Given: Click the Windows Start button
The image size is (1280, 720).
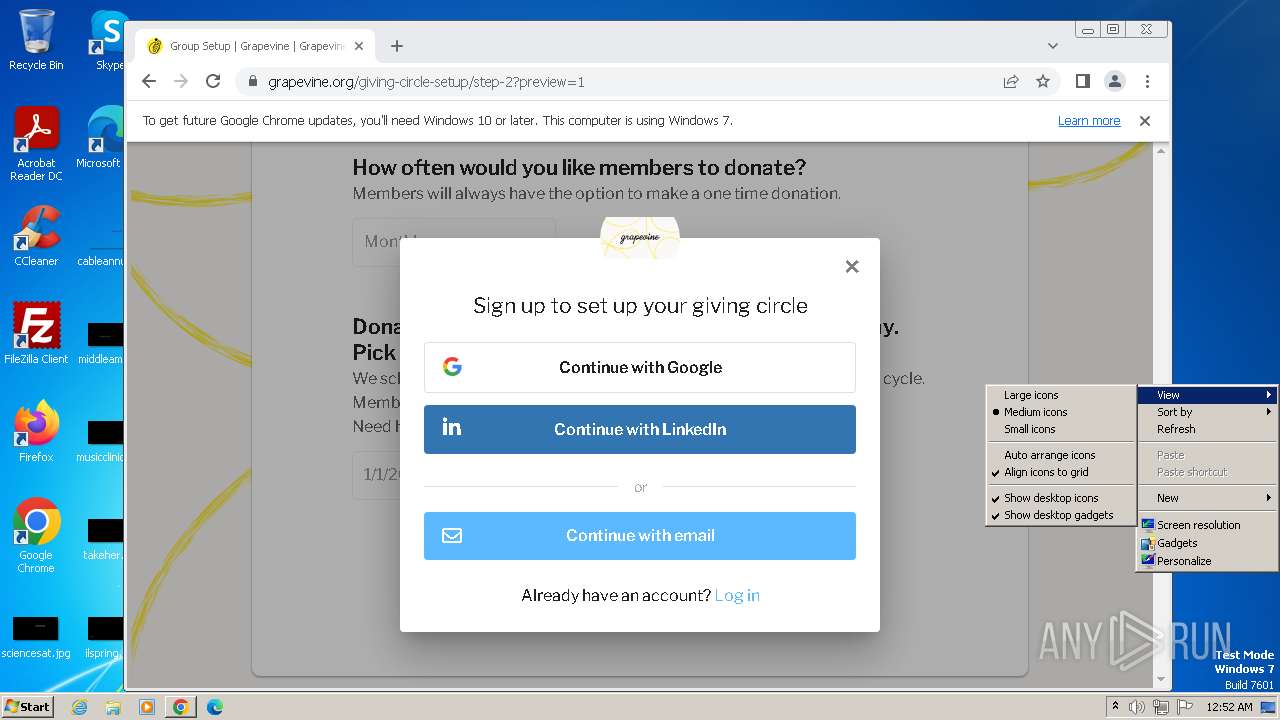Looking at the screenshot, I should click(x=27, y=706).
